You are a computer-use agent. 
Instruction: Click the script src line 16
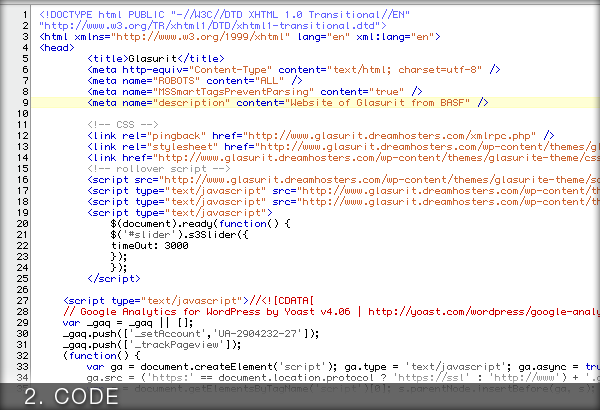[x=343, y=180]
